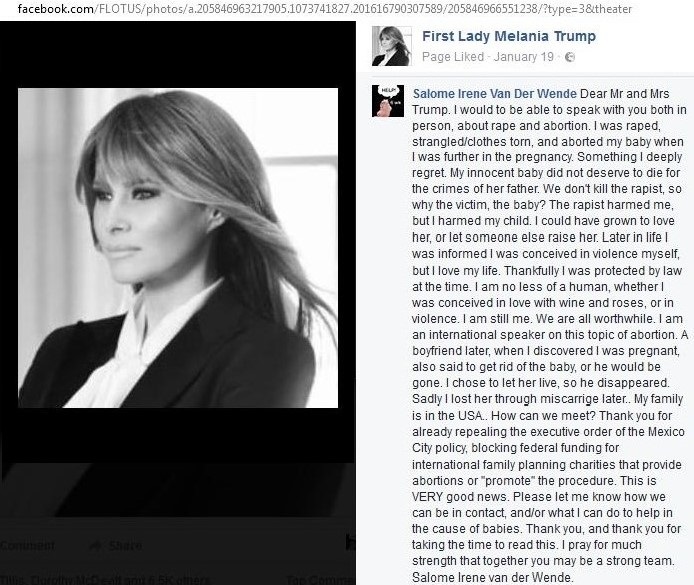Focus the facebook.com URL address text

tap(324, 9)
